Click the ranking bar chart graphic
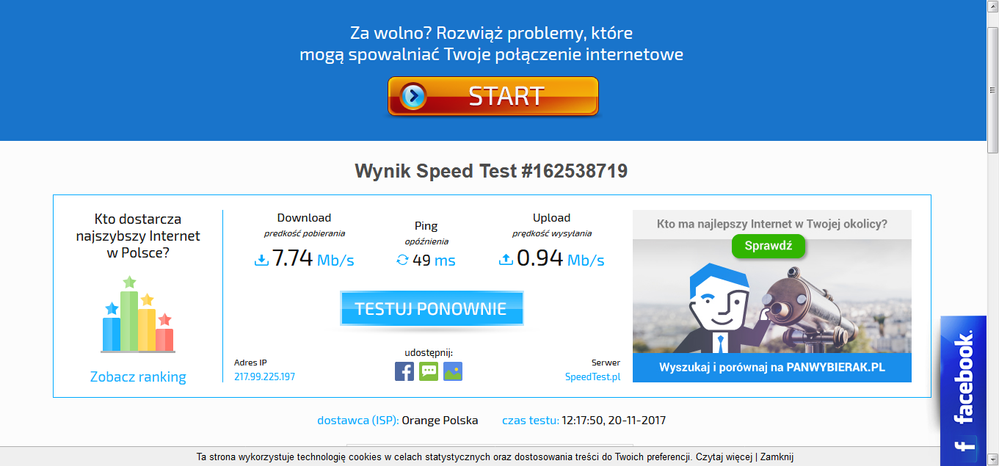The width and height of the screenshot is (999, 466). (x=138, y=314)
